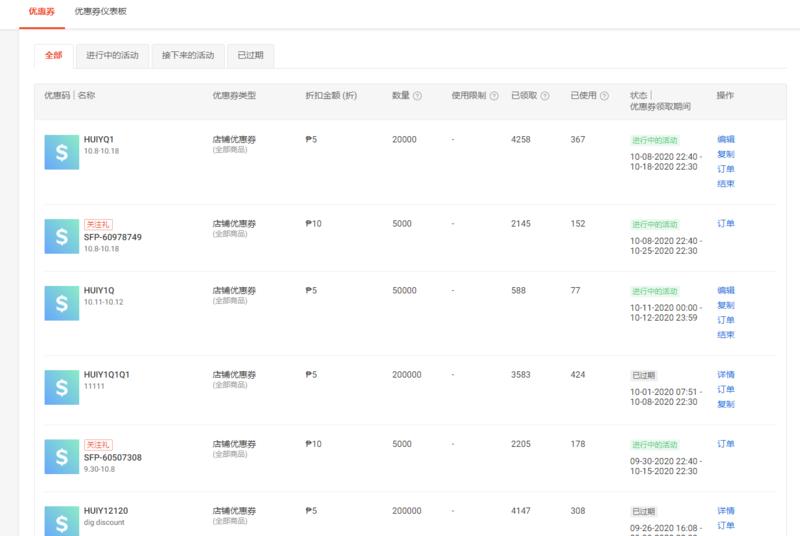Select the 接下来的活动 filter tab
800x536 pixels.
click(x=188, y=56)
